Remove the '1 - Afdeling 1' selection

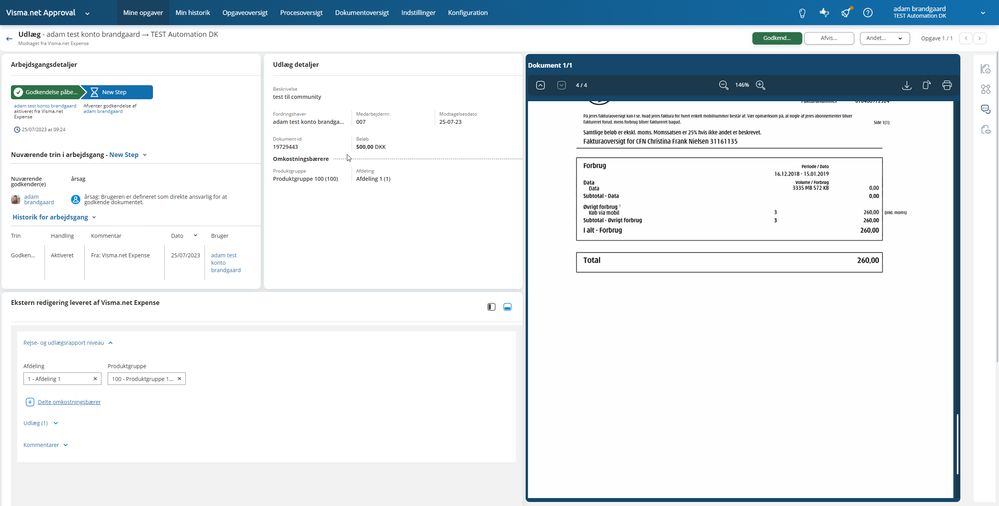click(x=96, y=379)
